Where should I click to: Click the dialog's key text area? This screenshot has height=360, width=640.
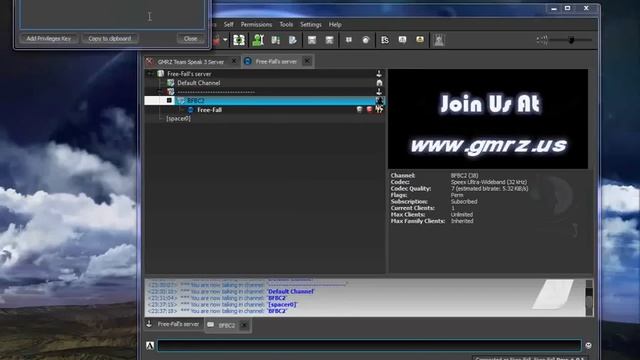click(x=112, y=14)
